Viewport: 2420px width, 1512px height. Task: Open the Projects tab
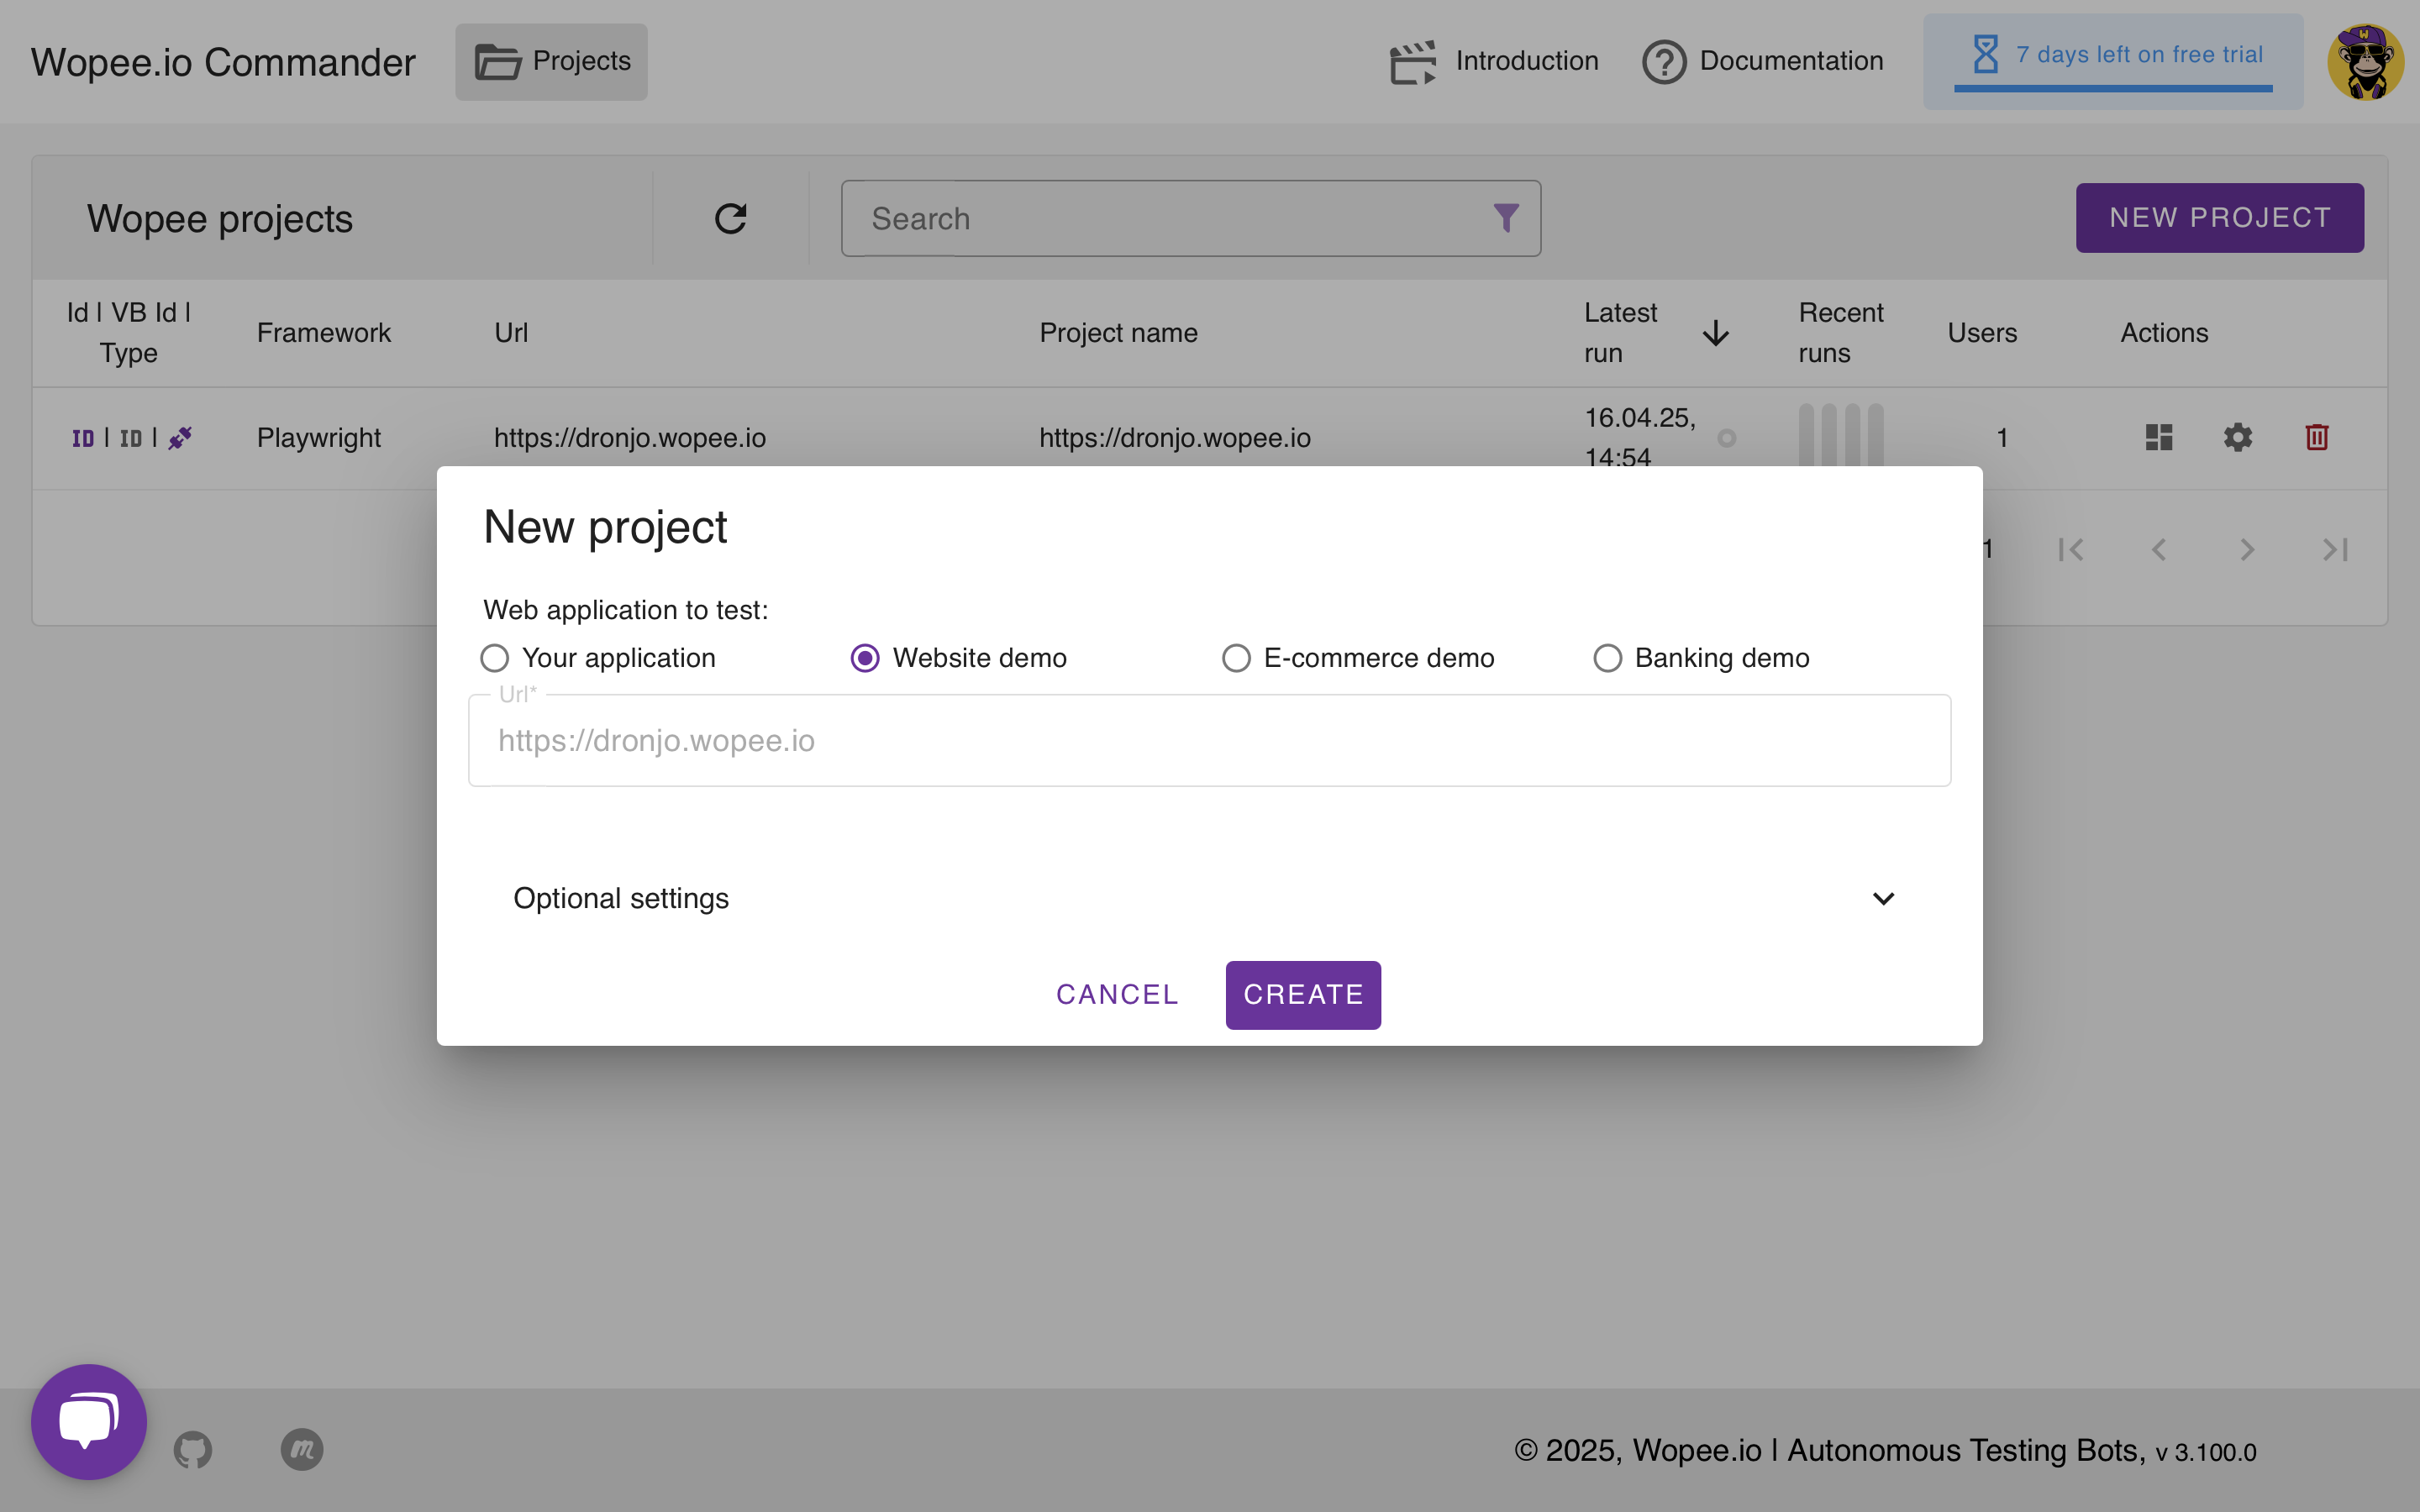tap(552, 62)
